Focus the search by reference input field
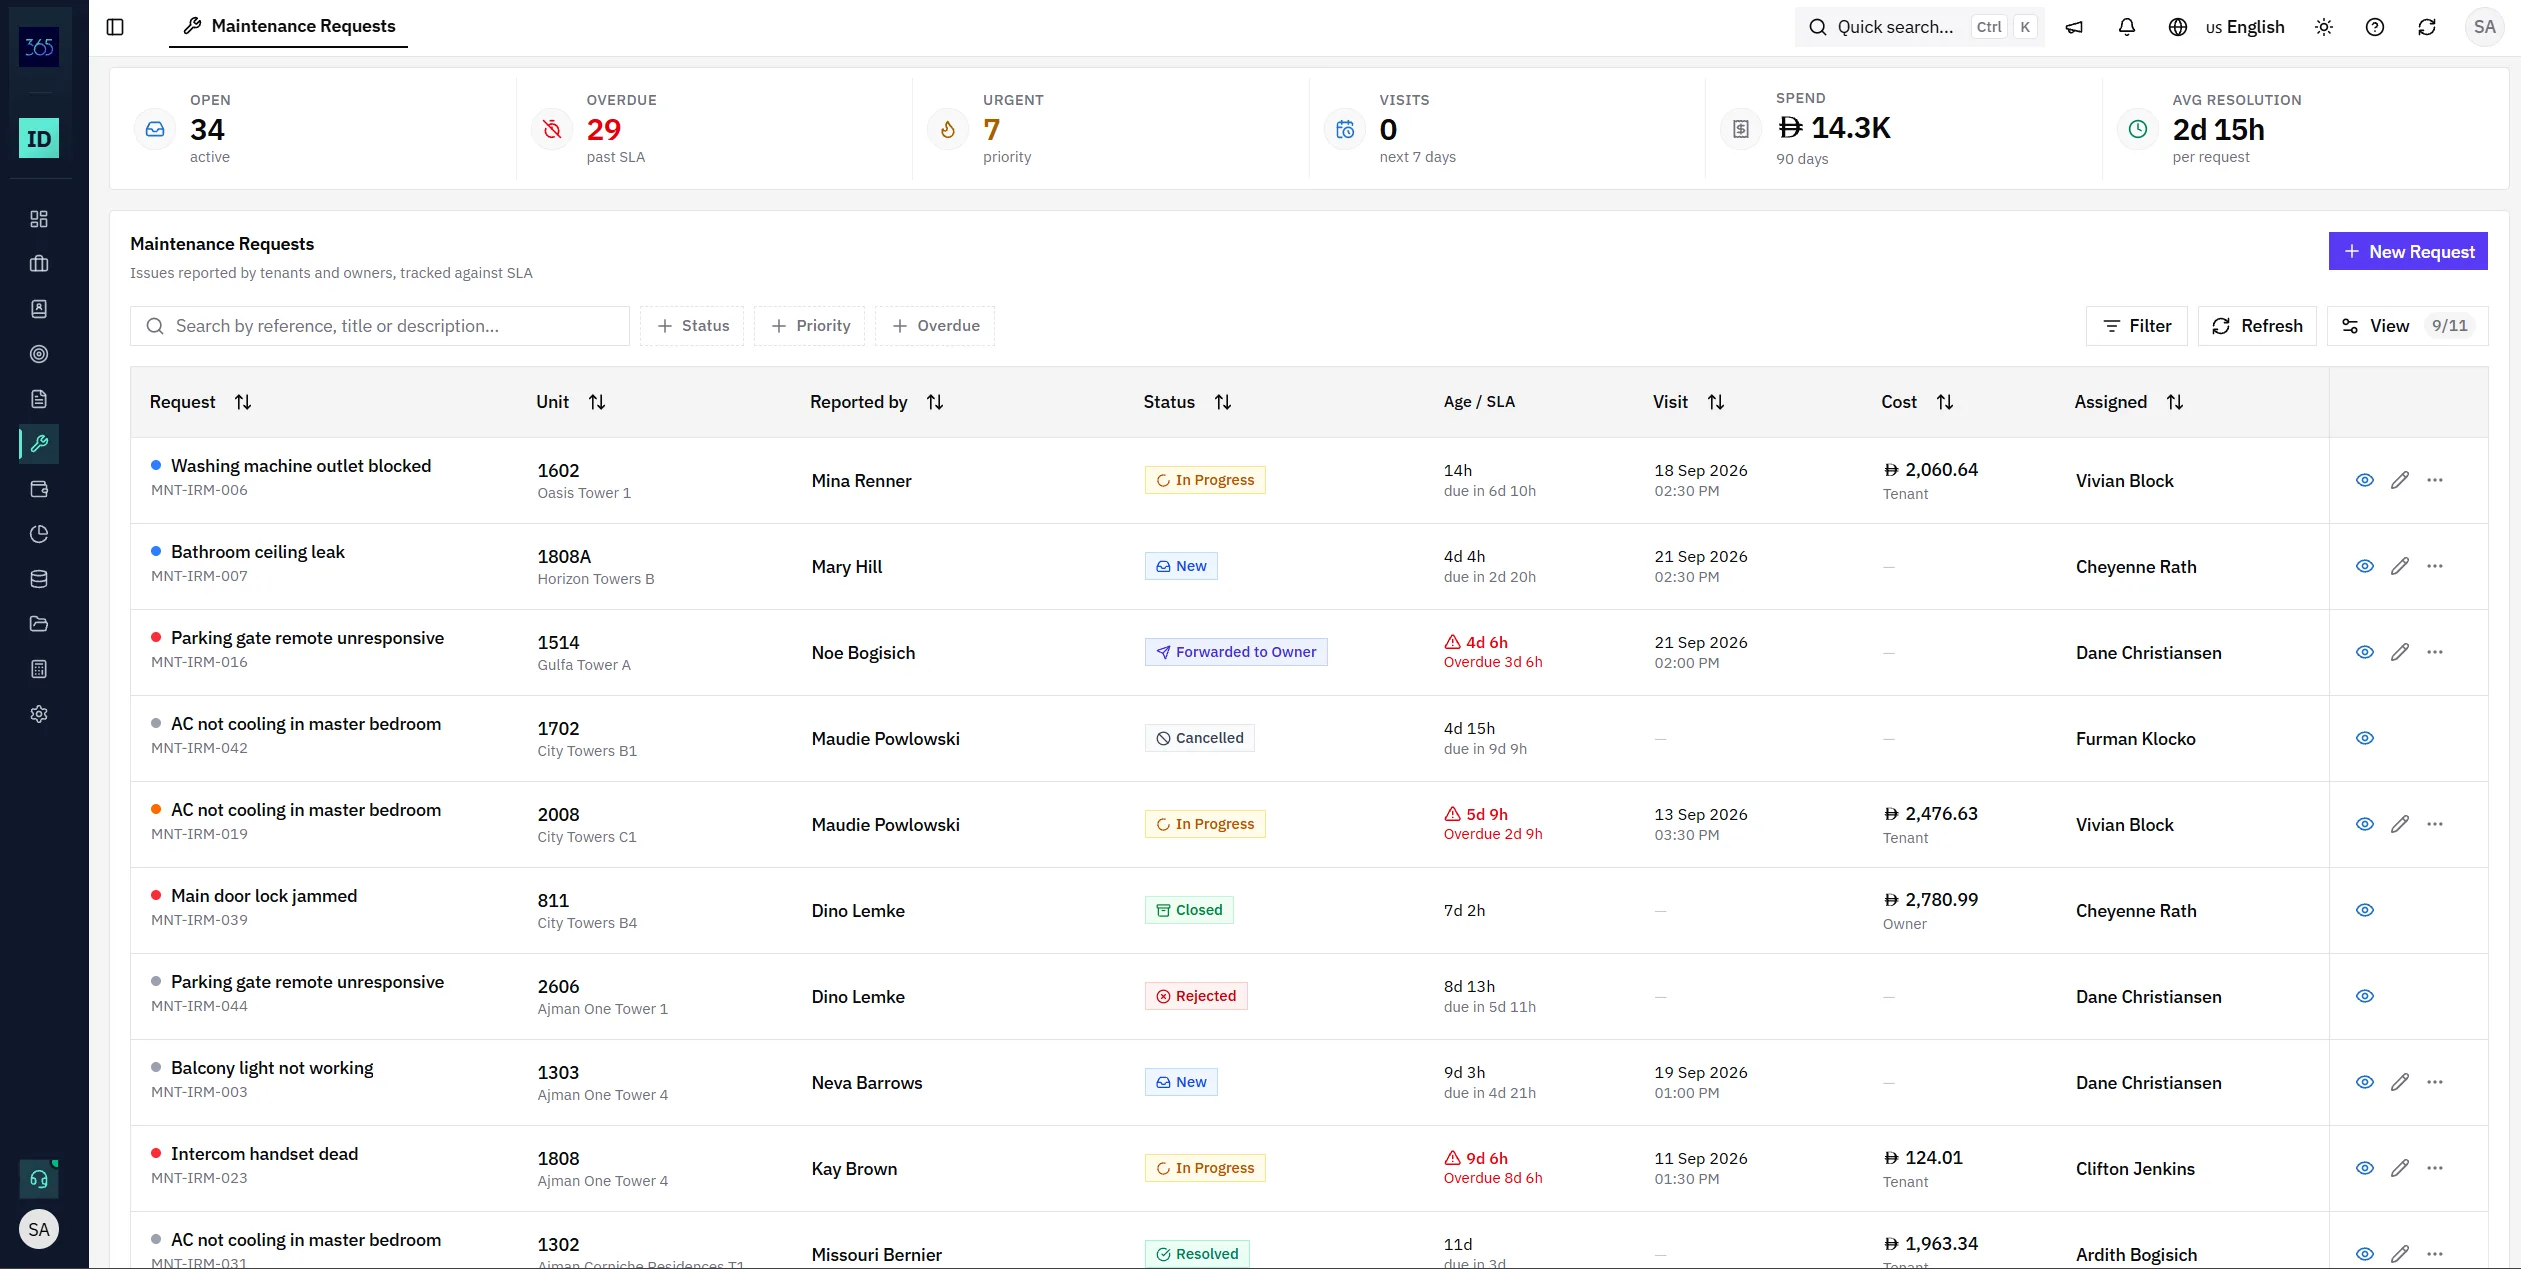Screen dimensions: 2521x1269 tap(380, 326)
